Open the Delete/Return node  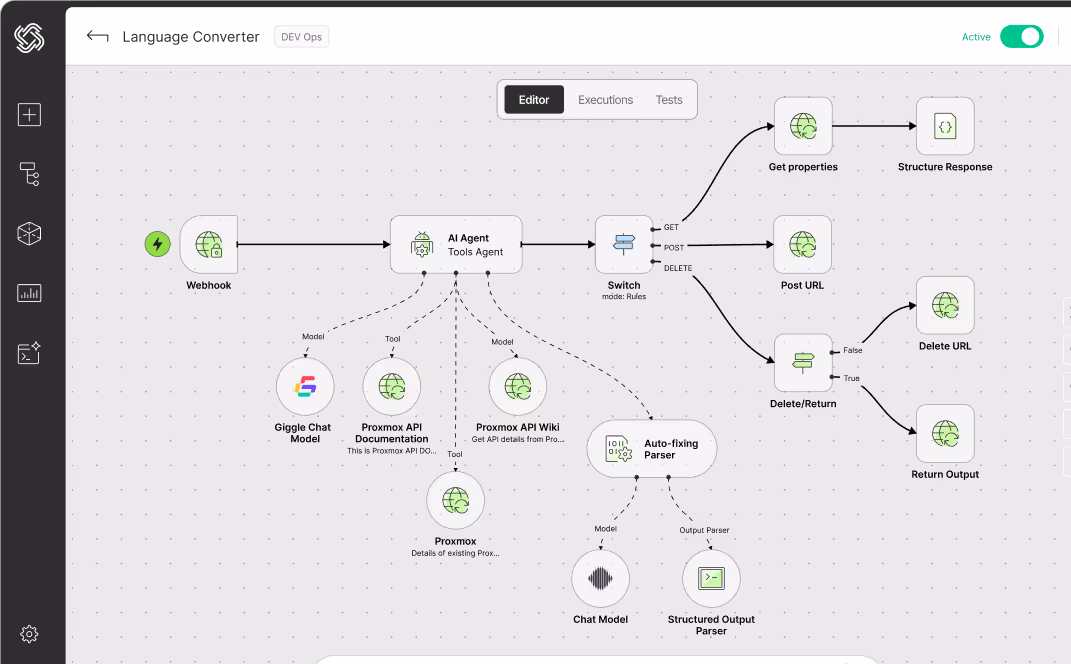point(802,363)
